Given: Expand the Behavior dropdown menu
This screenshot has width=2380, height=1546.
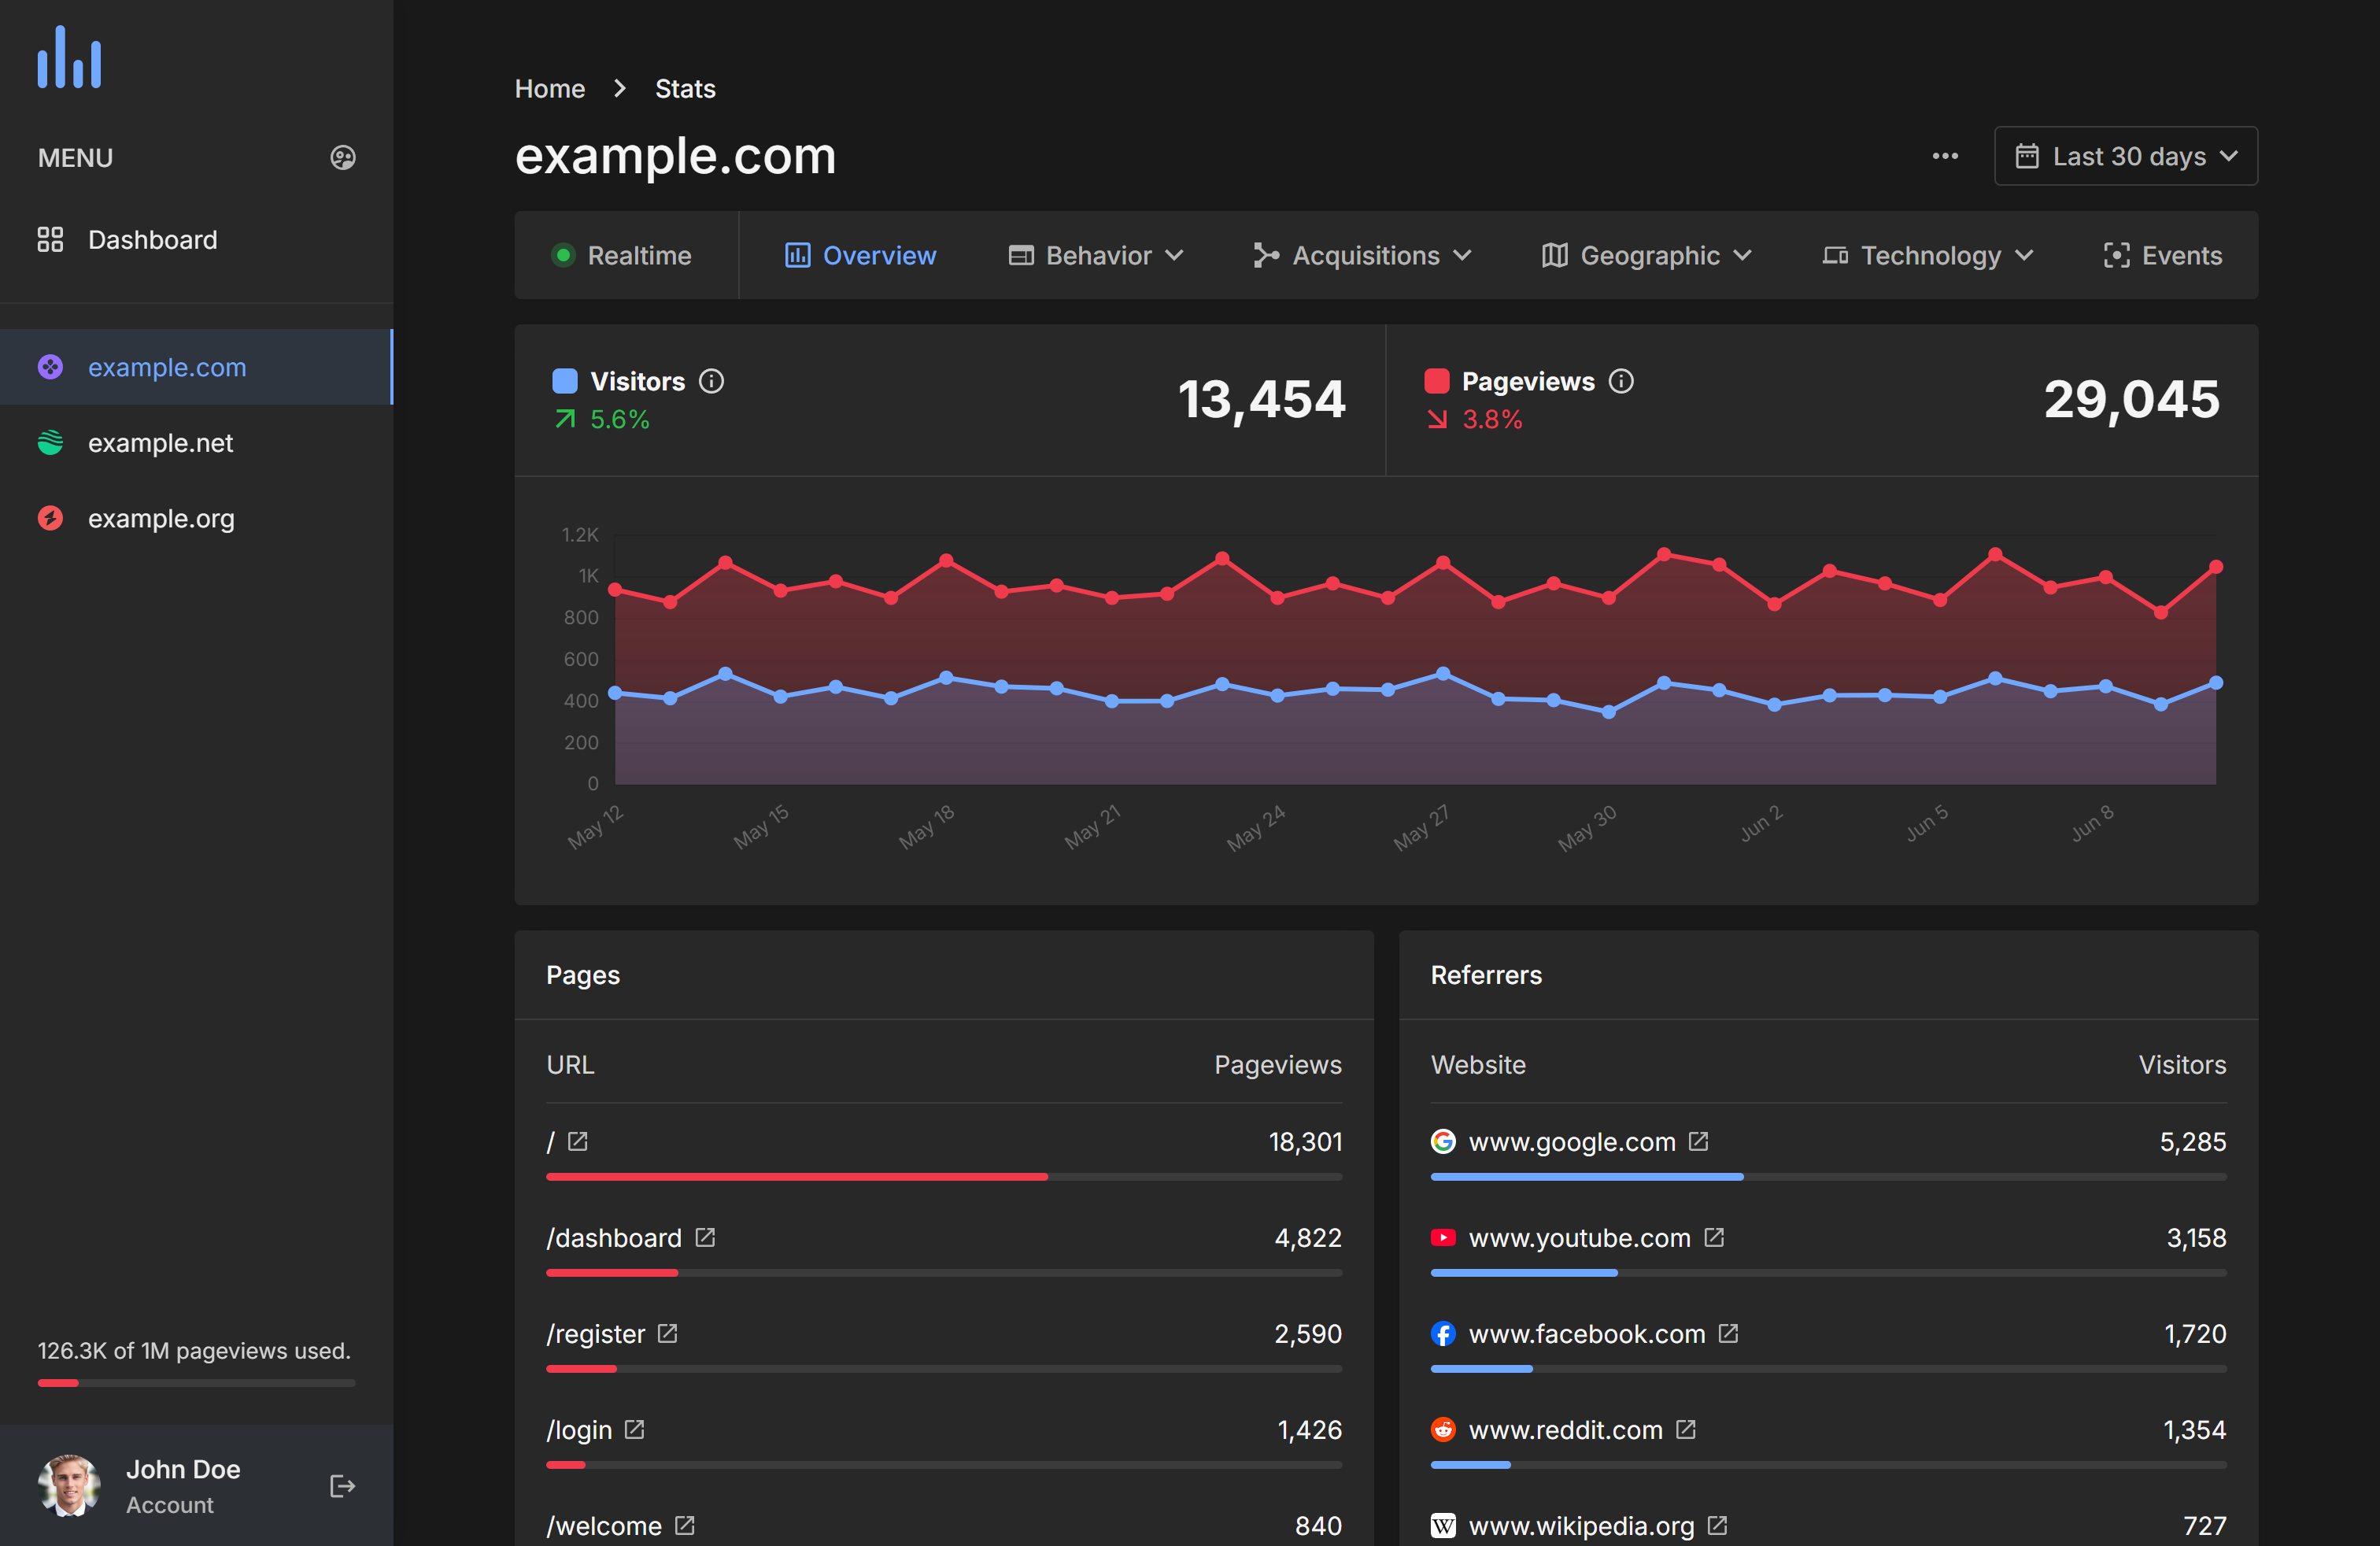Looking at the screenshot, I should (x=1096, y=256).
